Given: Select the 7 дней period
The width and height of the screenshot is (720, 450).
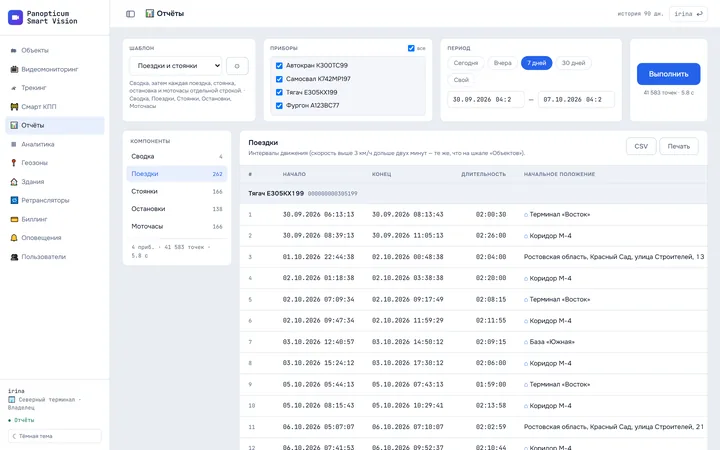Looking at the screenshot, I should pos(536,63).
